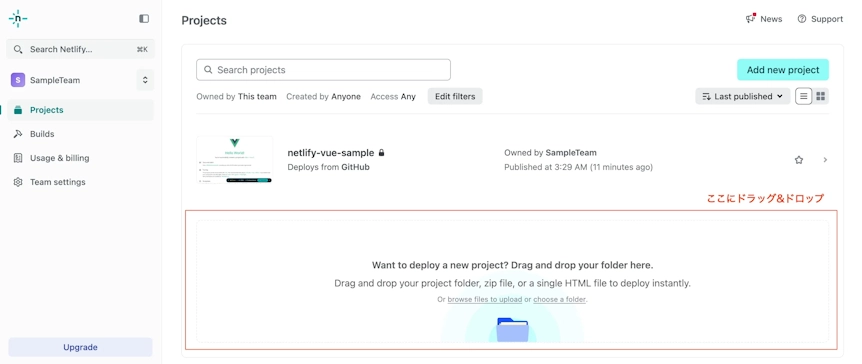
Task: Click 'Published at 3:29 AM (11 minutes ago)'
Action: click(x=578, y=167)
